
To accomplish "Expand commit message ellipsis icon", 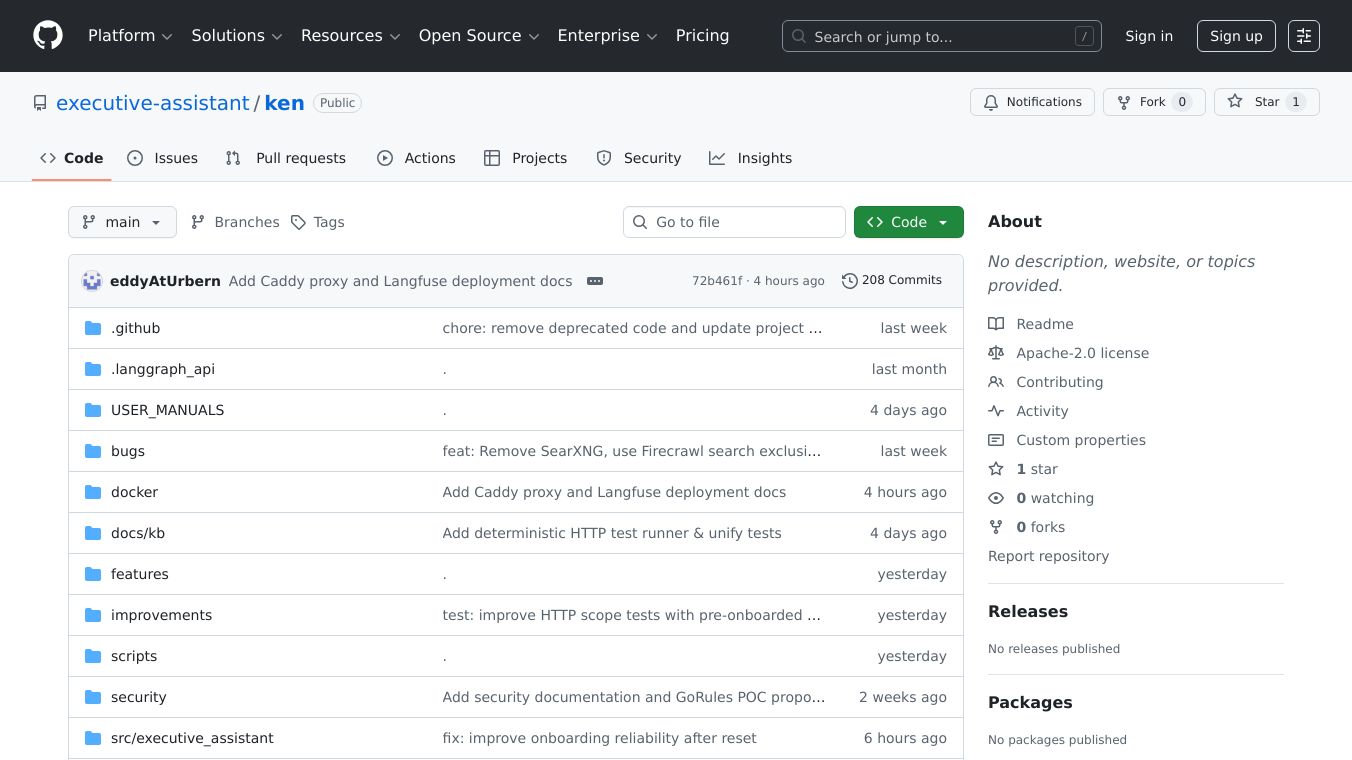I will click(595, 281).
